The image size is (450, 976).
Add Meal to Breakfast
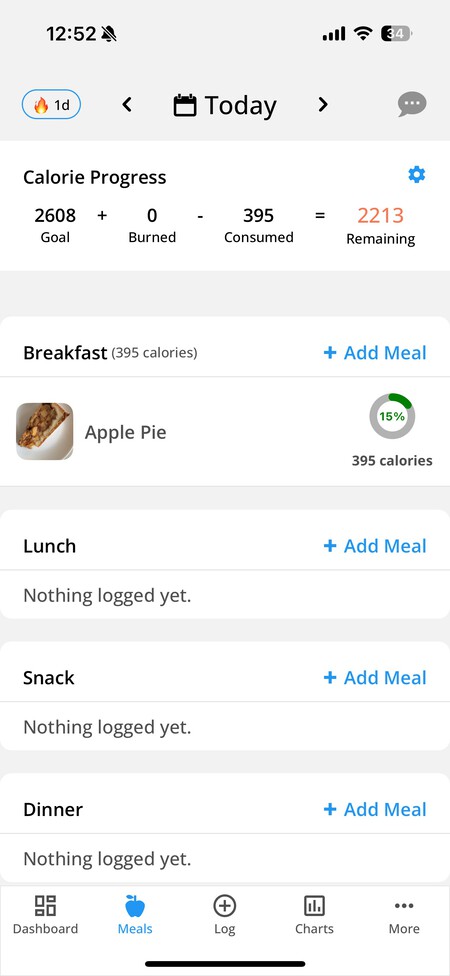click(375, 353)
